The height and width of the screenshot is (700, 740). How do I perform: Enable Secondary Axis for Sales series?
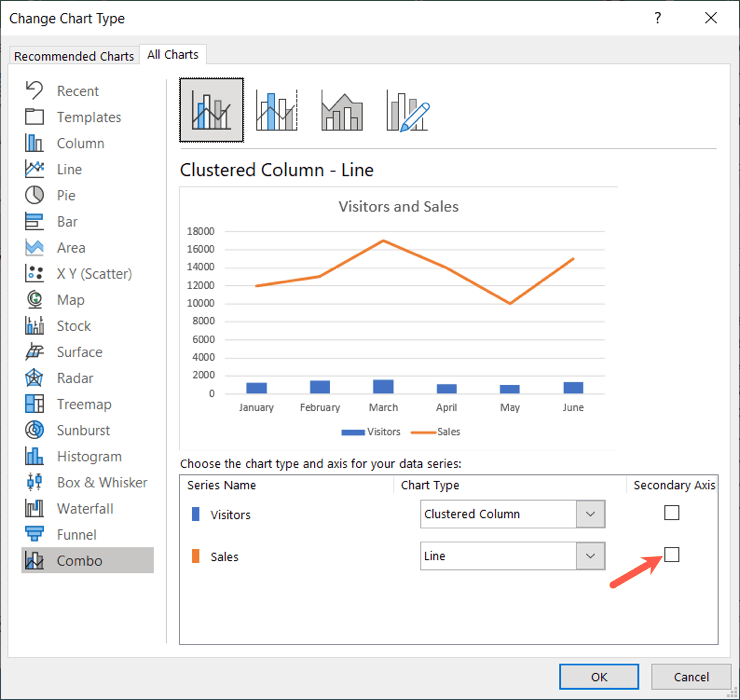click(671, 554)
